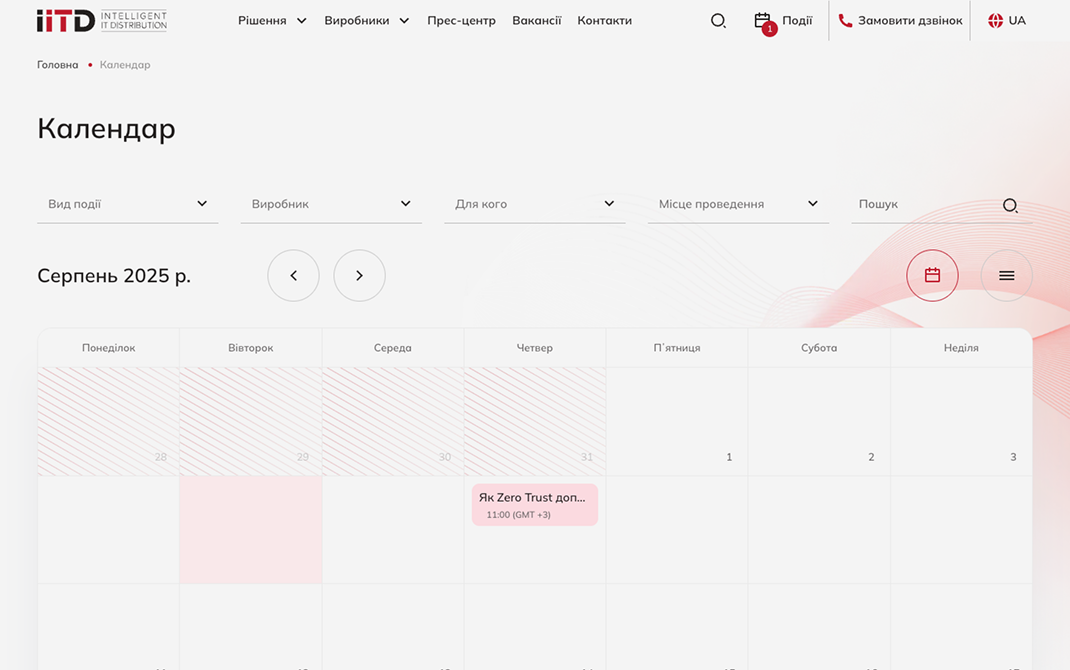The width and height of the screenshot is (1070, 670).
Task: Click the red phone icon for callback
Action: click(845, 21)
